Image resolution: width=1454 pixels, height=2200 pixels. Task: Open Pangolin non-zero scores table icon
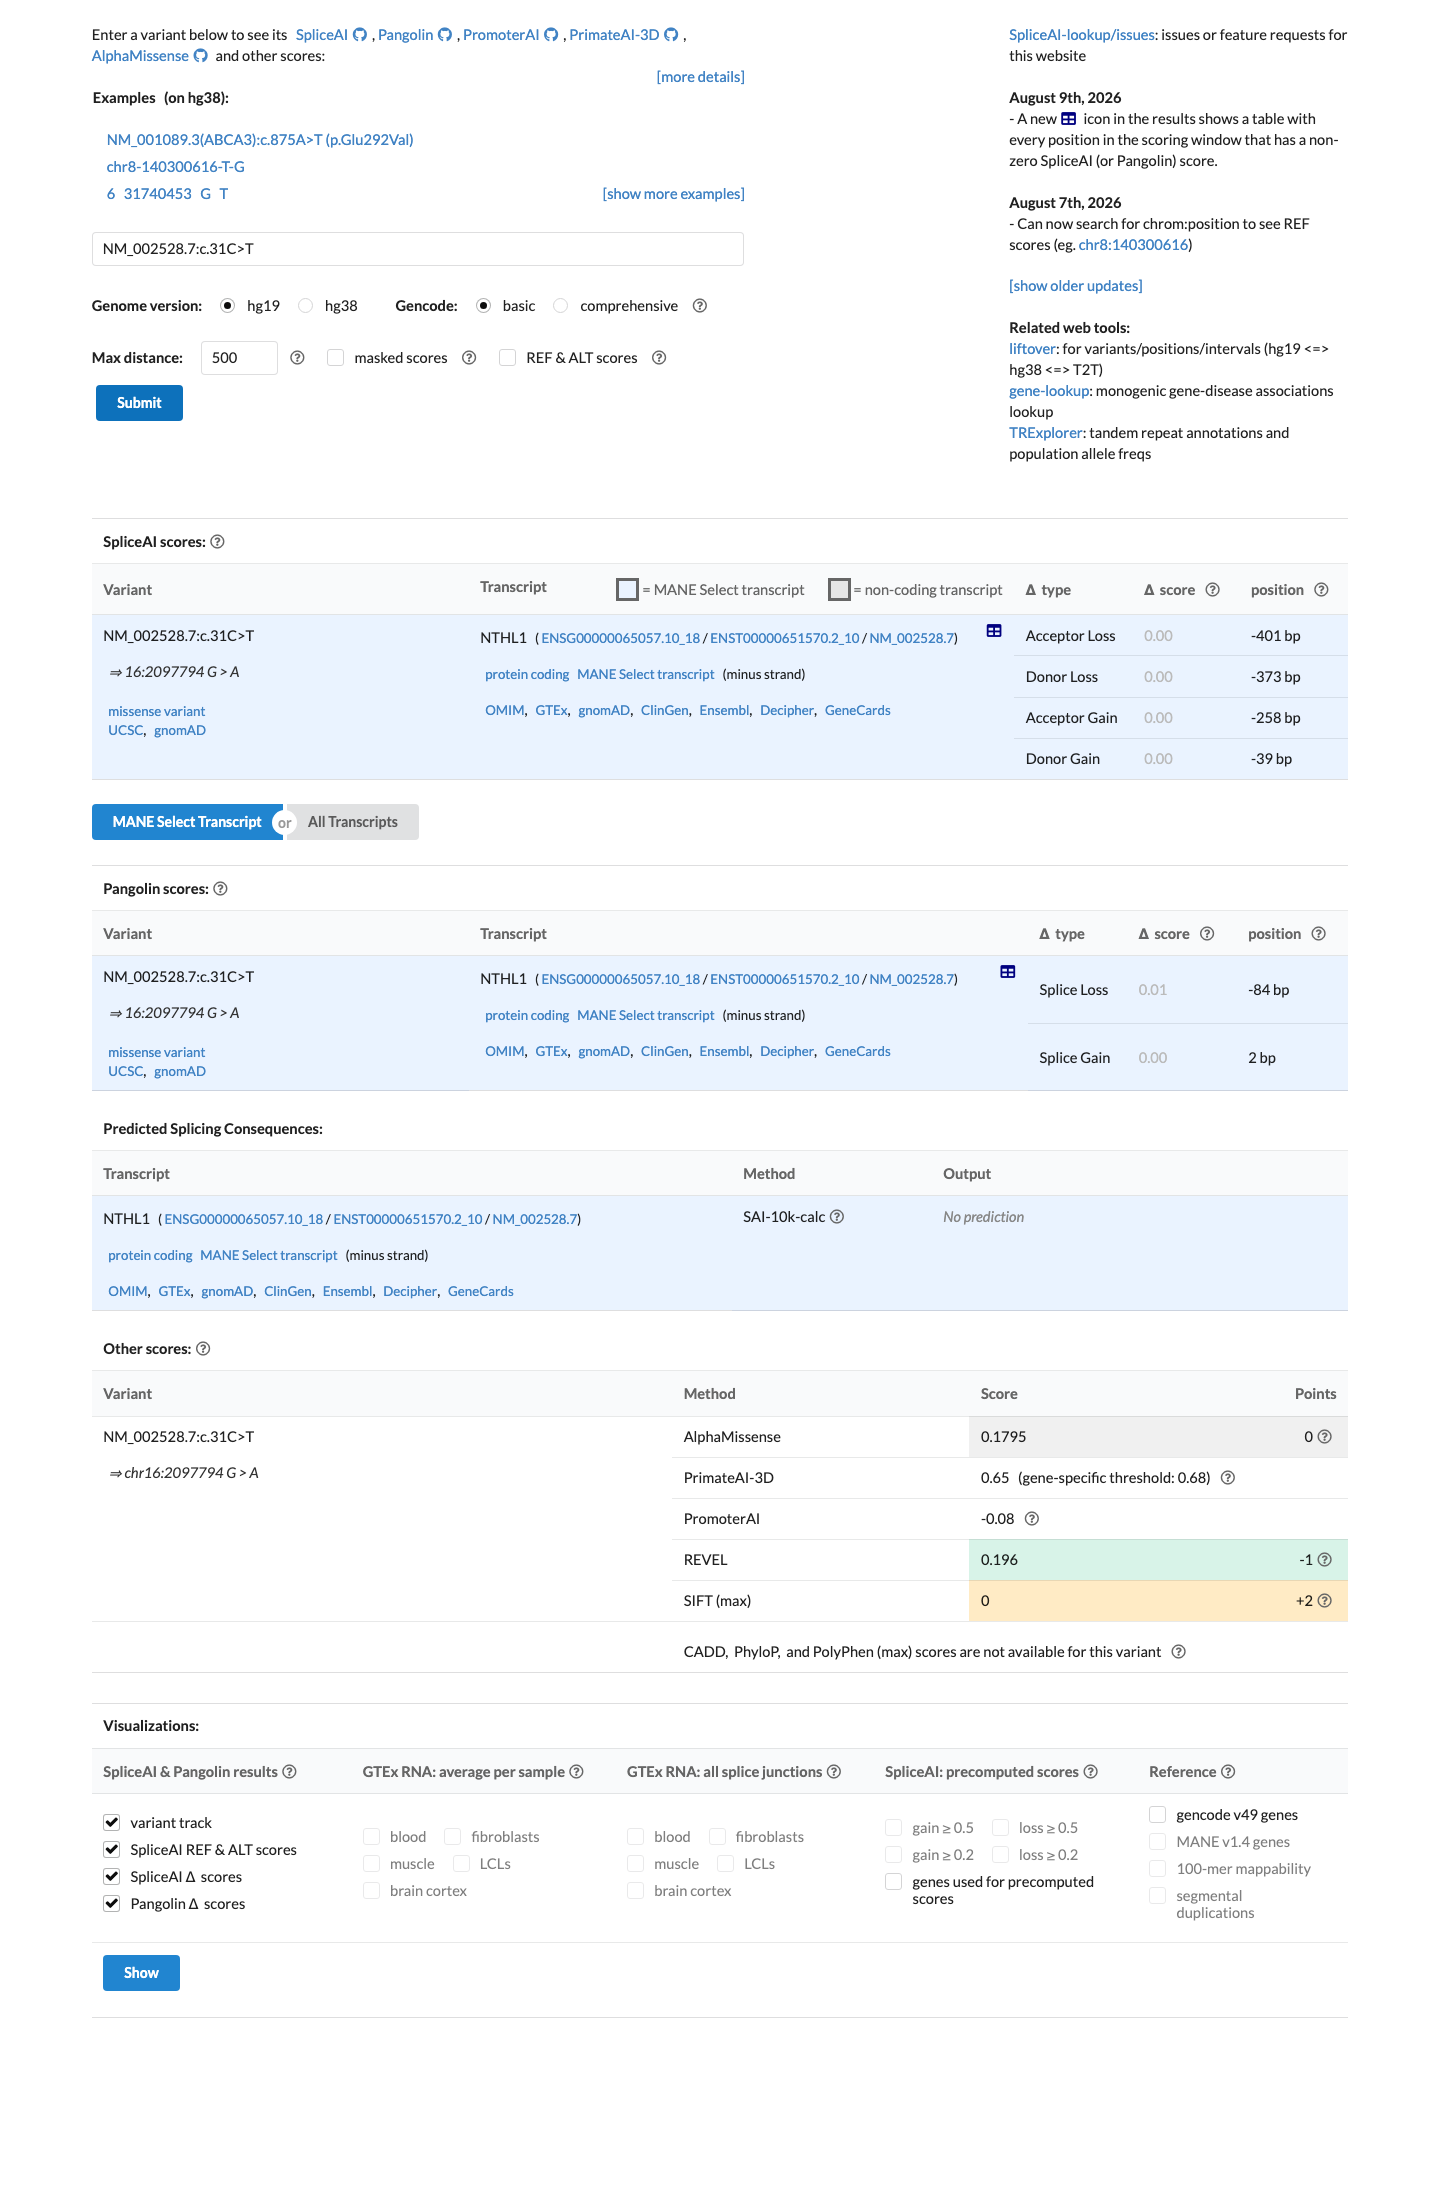point(1008,972)
